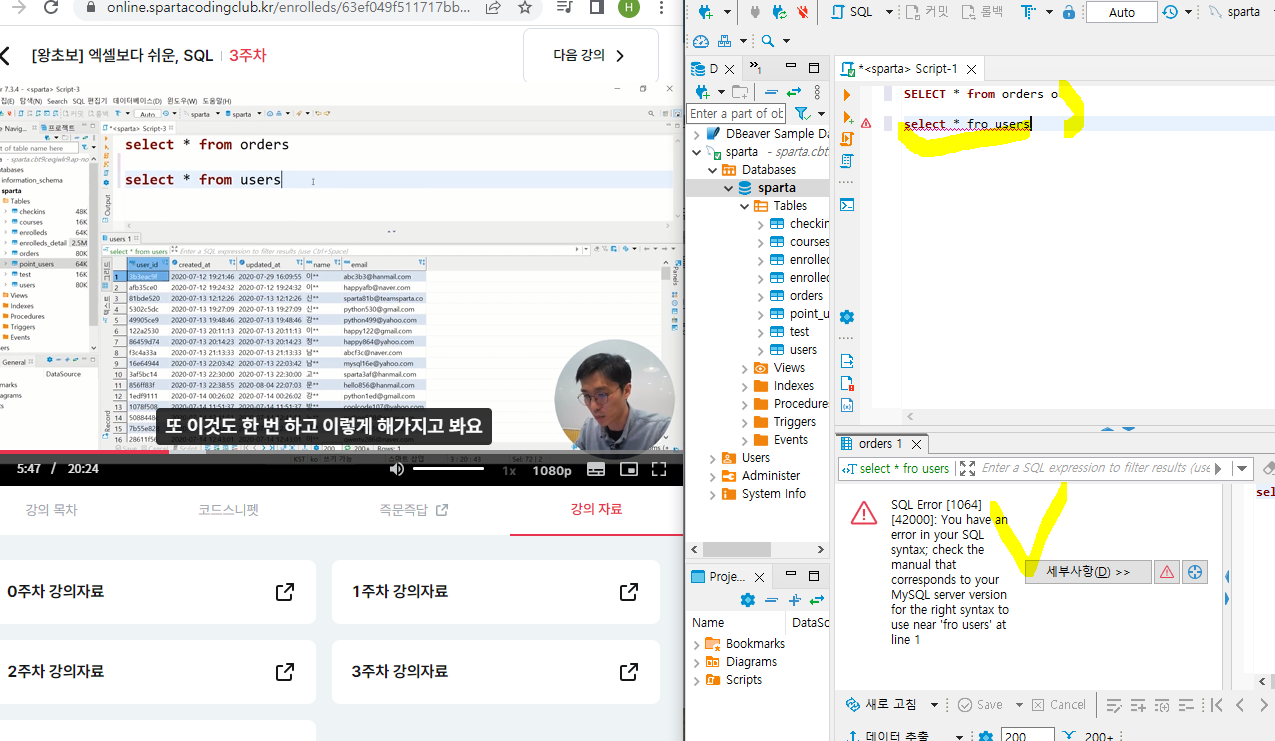The image size is (1275, 741).
Task: Select the users table in navigator
Action: tap(803, 350)
